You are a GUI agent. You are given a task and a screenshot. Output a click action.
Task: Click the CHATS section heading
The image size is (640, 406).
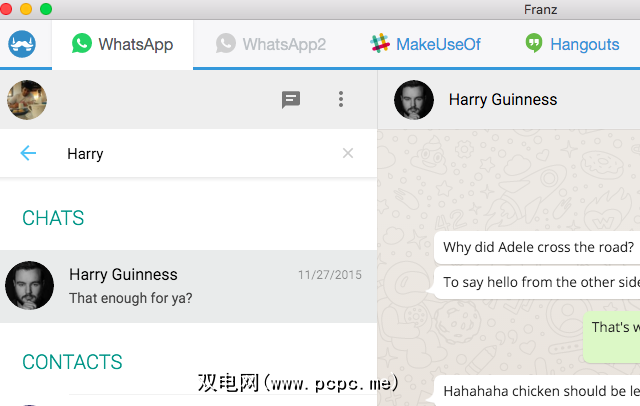coord(53,218)
